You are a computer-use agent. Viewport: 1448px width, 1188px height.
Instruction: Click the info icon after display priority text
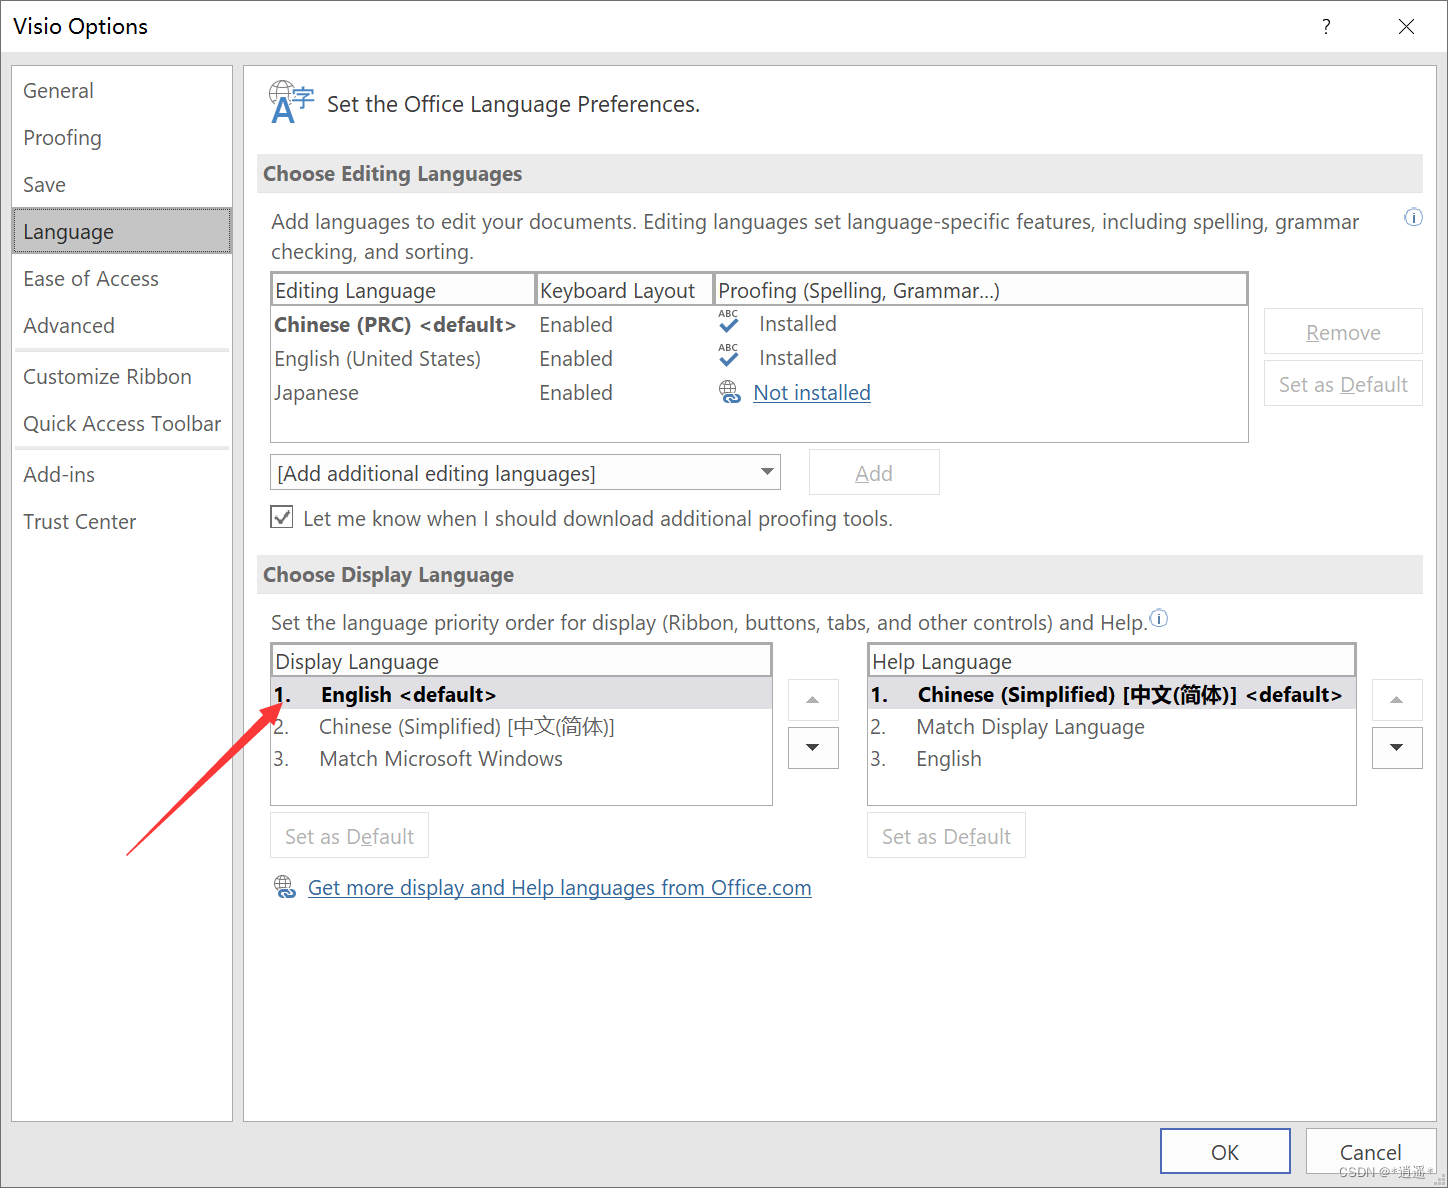coord(1158,618)
